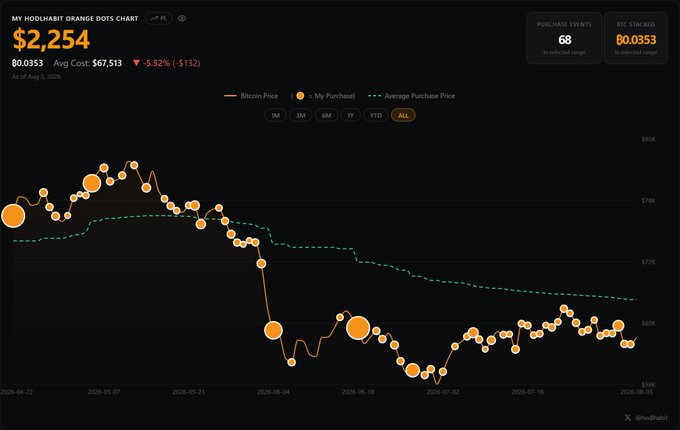Image resolution: width=680 pixels, height=430 pixels.
Task: Click the eye visibility icon beside PL
Action: tap(182, 18)
